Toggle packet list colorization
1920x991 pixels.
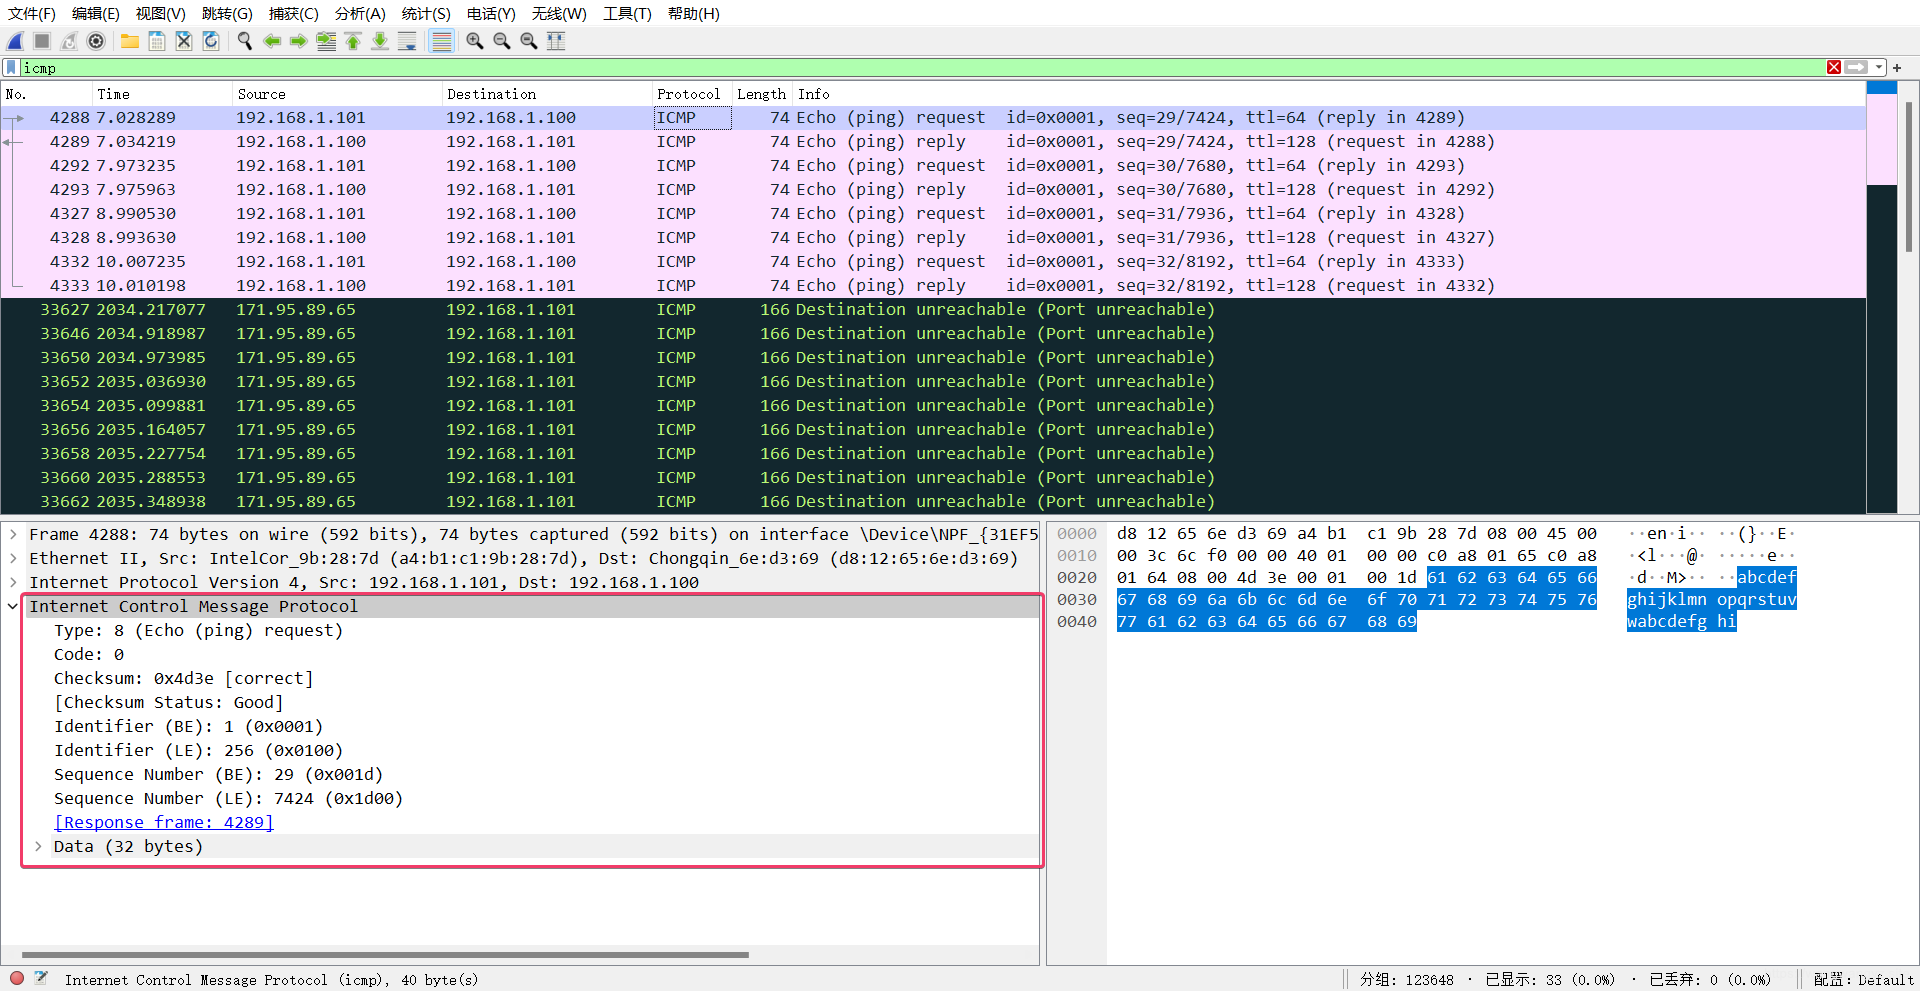tap(441, 41)
